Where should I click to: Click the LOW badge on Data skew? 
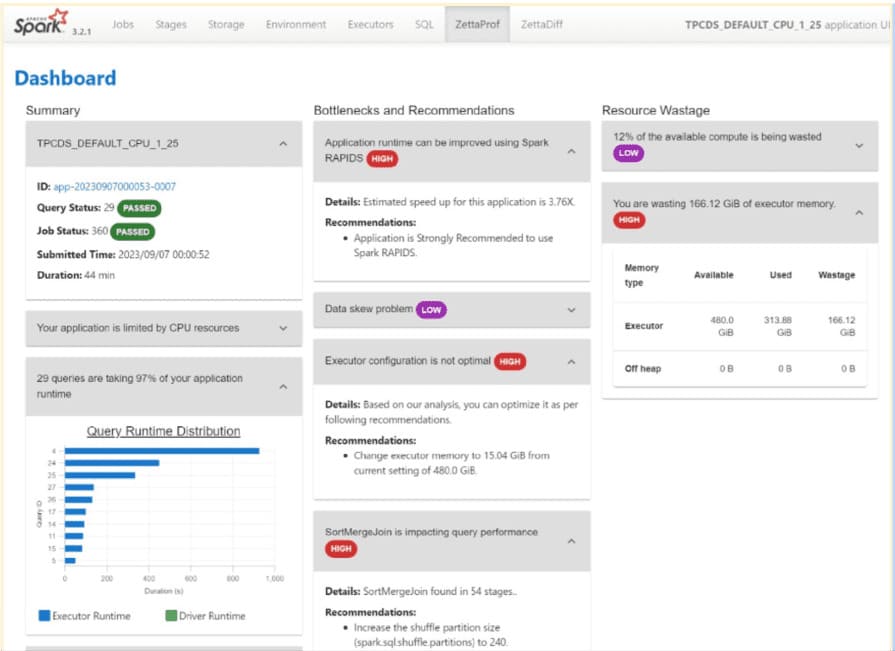pos(431,310)
